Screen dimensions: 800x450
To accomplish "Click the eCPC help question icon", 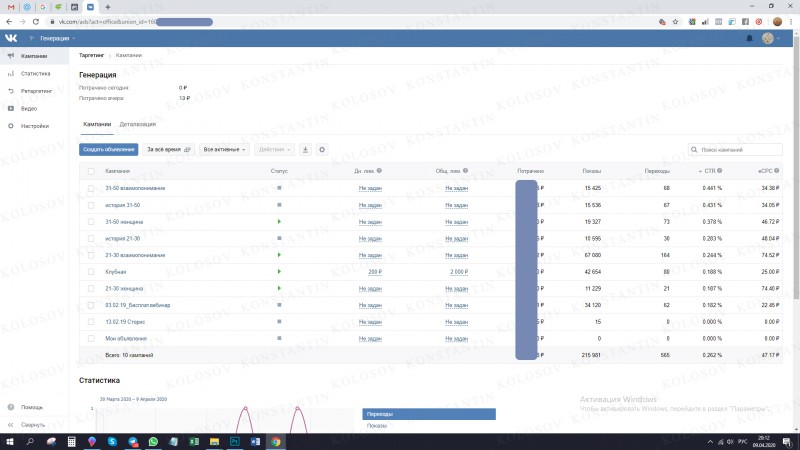I will tap(777, 171).
